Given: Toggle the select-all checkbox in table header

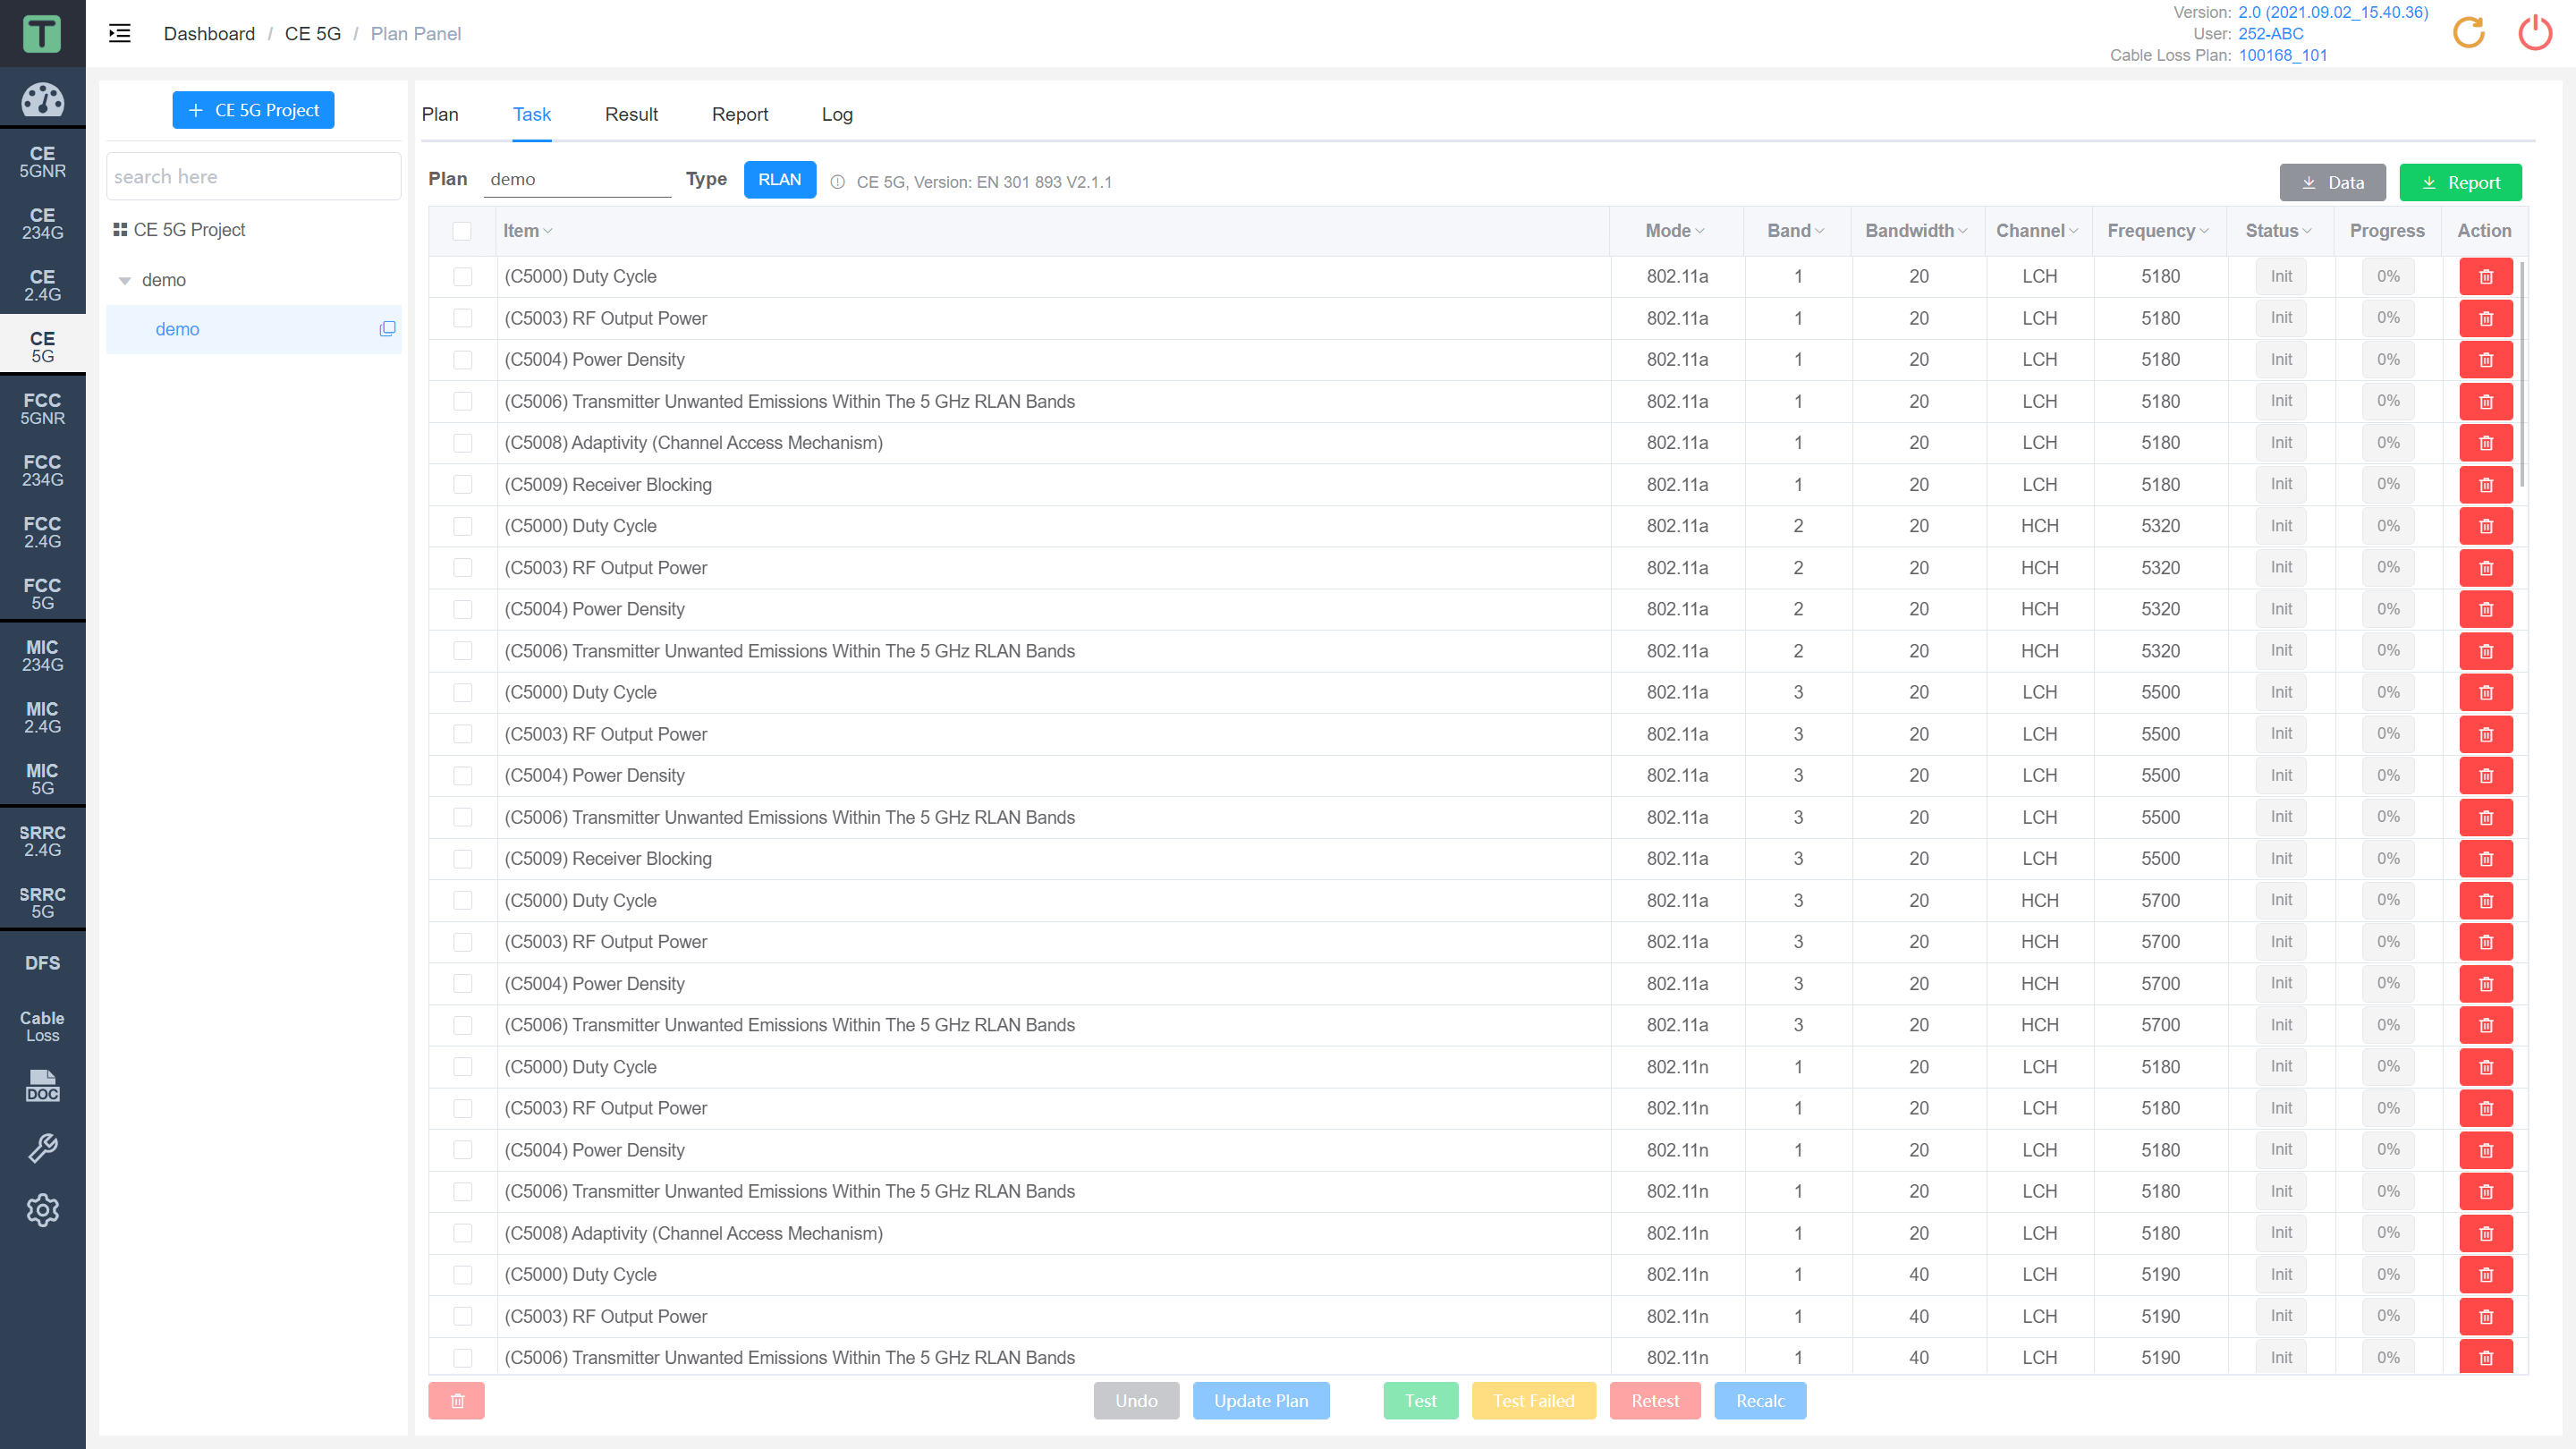Looking at the screenshot, I should click(462, 231).
